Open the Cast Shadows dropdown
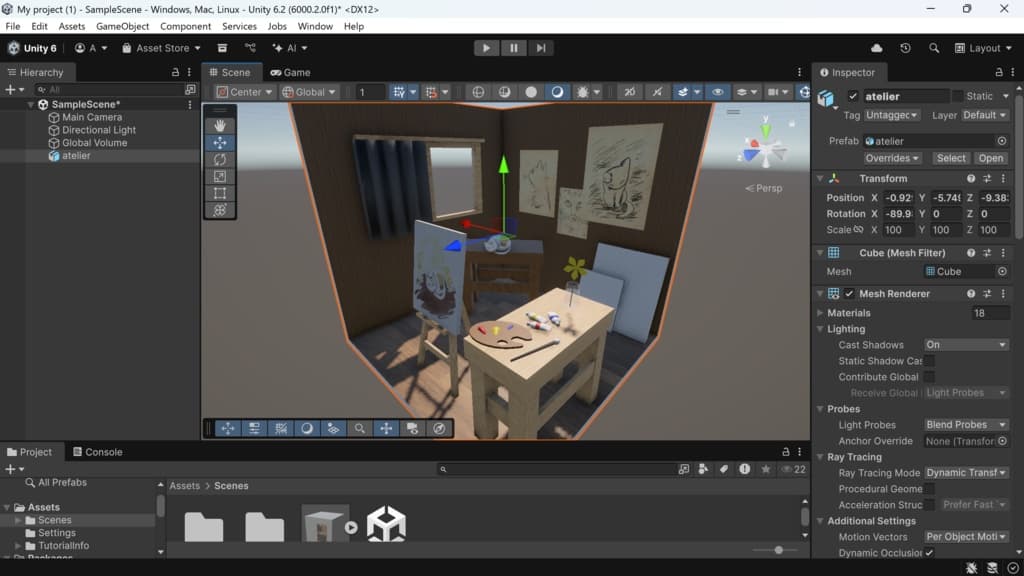This screenshot has height=576, width=1024. click(965, 345)
